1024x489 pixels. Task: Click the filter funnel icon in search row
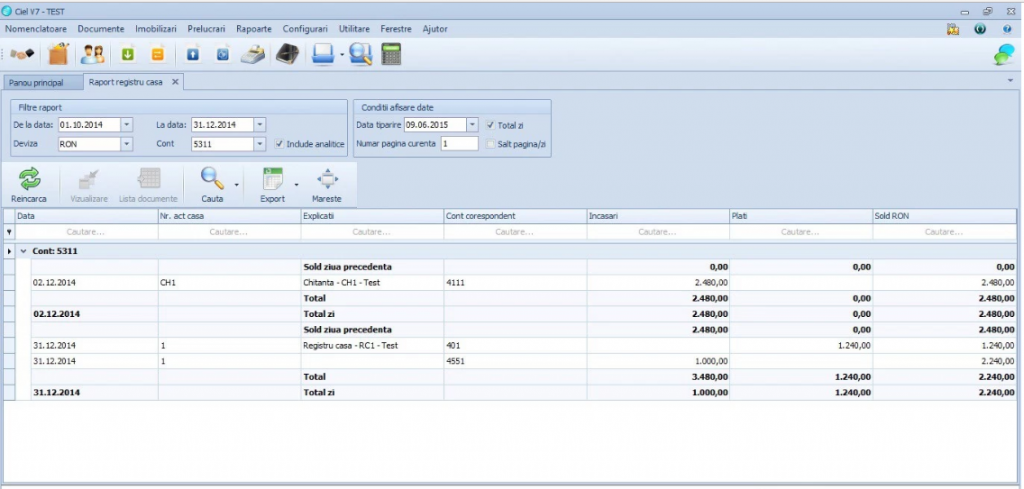tap(9, 232)
